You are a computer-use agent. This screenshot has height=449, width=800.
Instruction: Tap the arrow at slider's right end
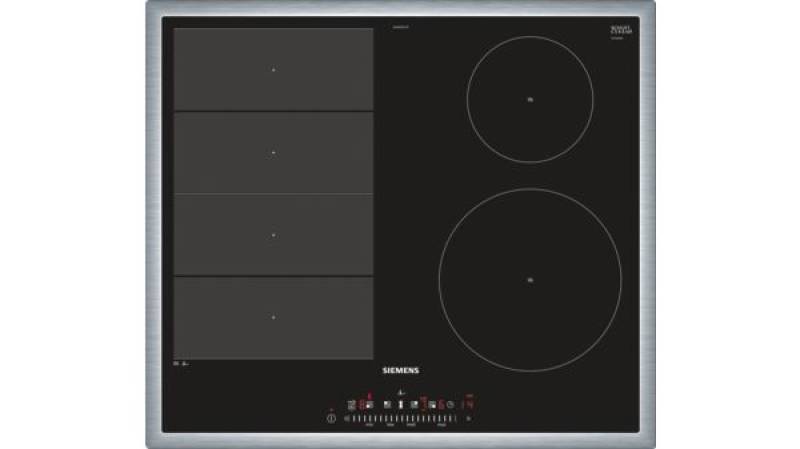(468, 418)
